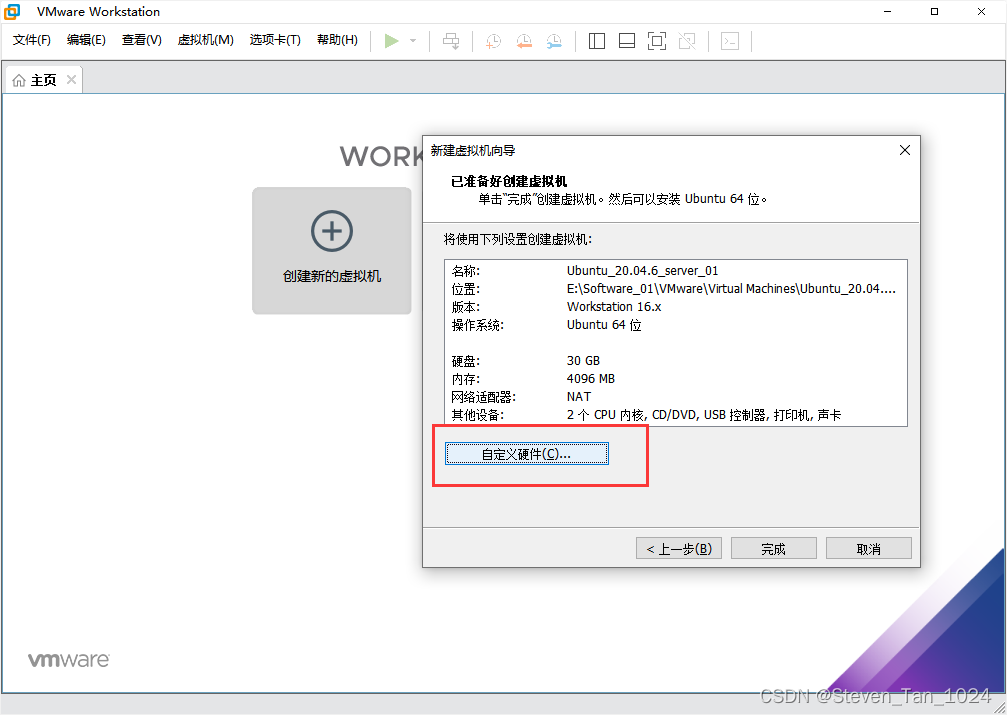The height and width of the screenshot is (715, 1007).
Task: Click the 名称: label in the summary
Action: (466, 270)
